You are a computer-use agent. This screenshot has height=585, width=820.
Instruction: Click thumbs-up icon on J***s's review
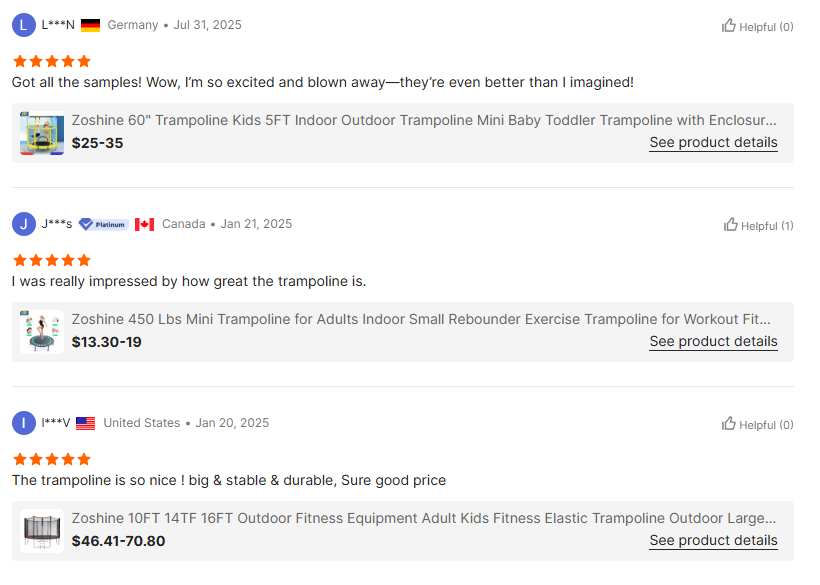point(731,225)
